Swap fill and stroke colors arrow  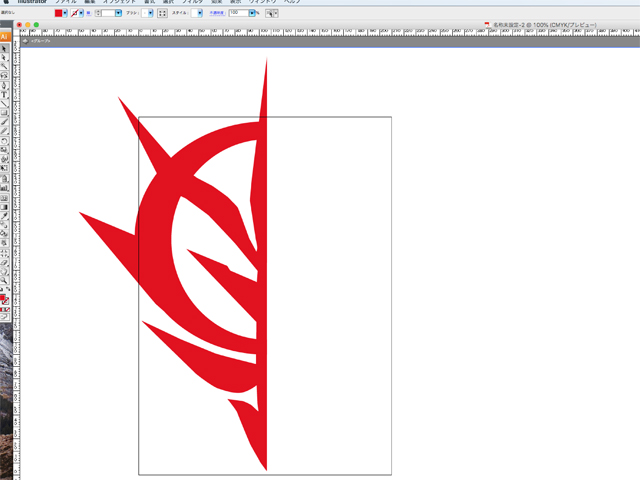[8, 289]
